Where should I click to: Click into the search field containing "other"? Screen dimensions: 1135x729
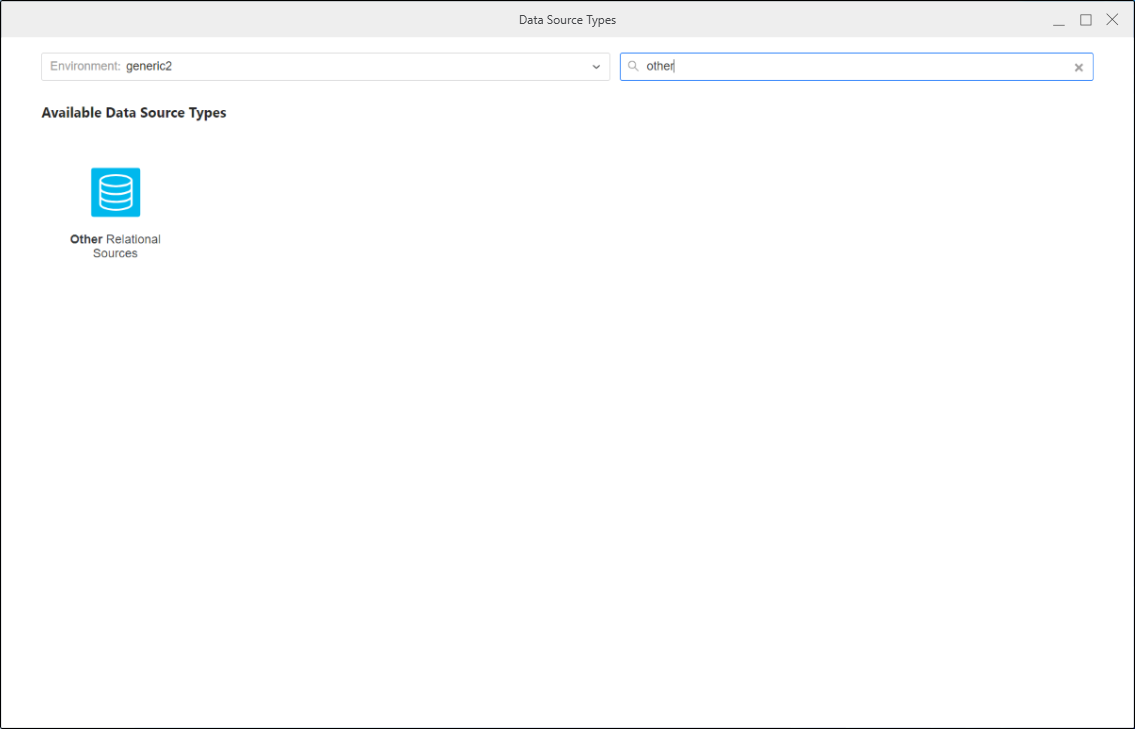850,67
